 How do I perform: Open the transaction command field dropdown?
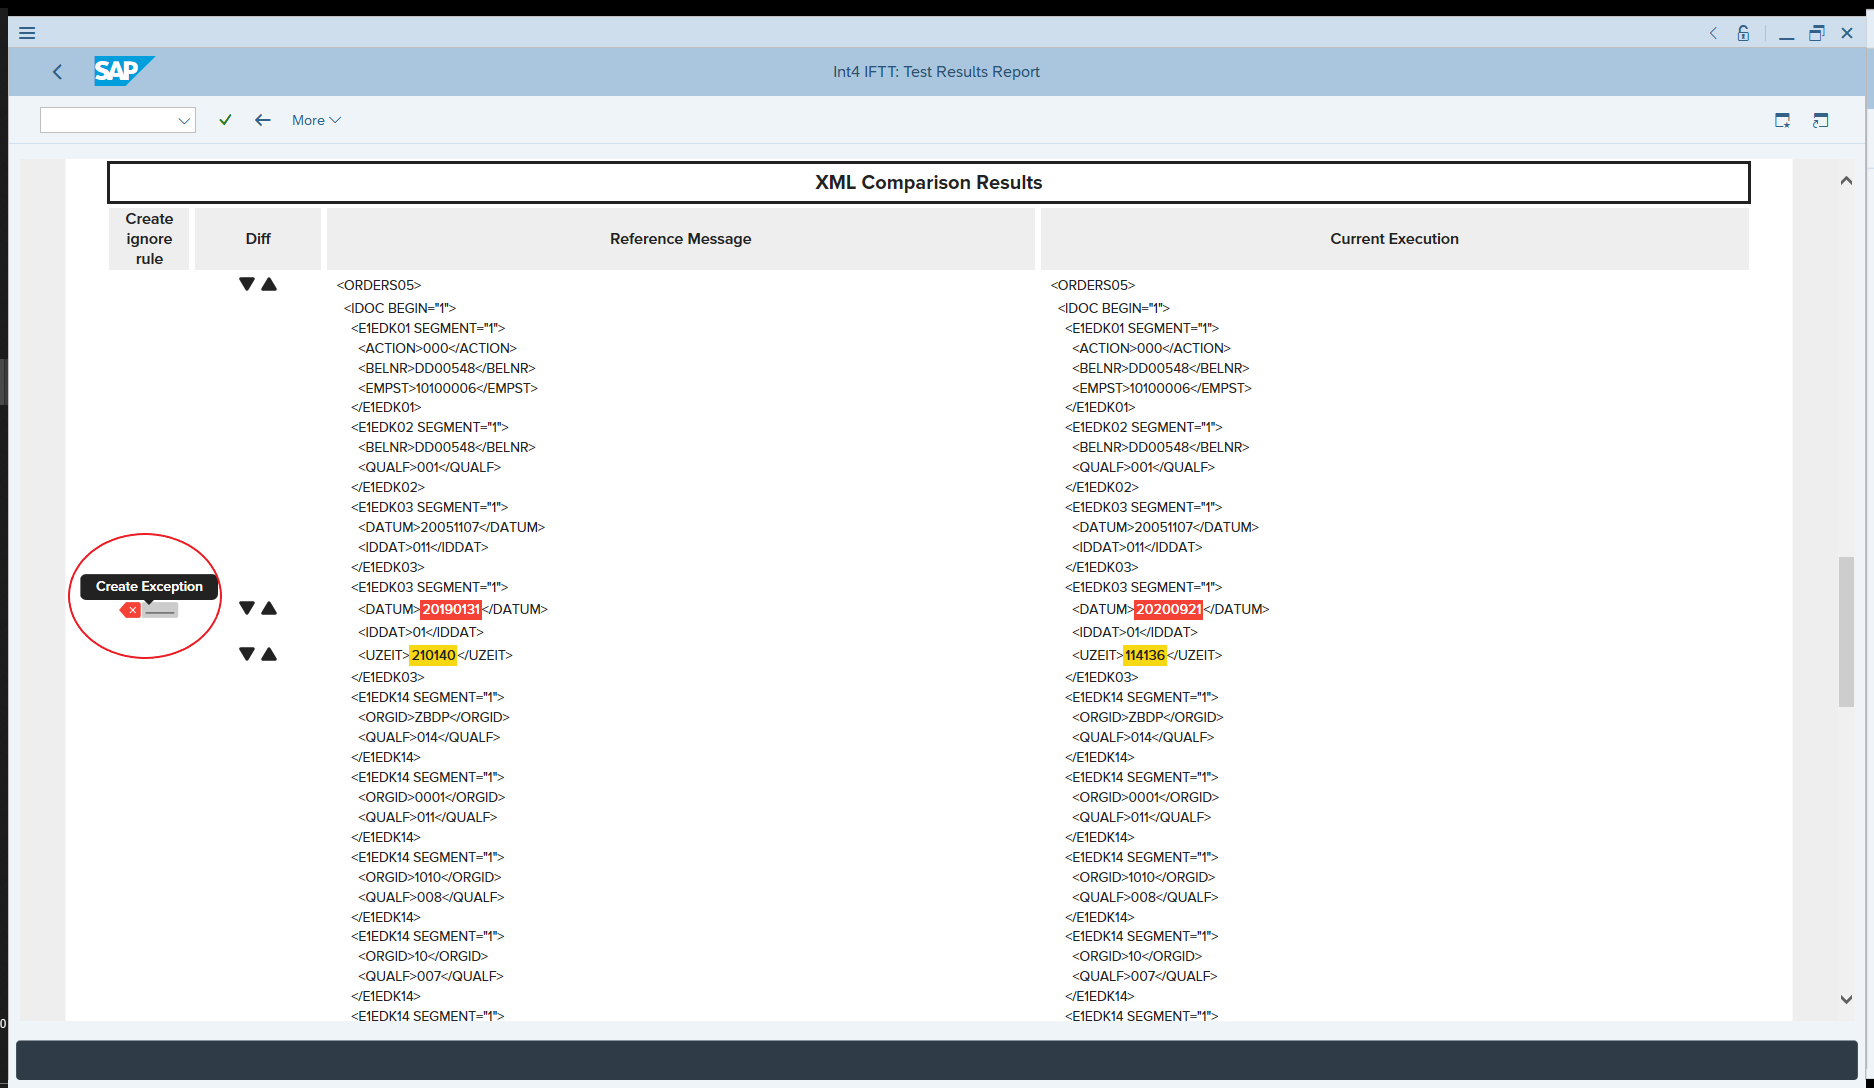click(x=184, y=120)
